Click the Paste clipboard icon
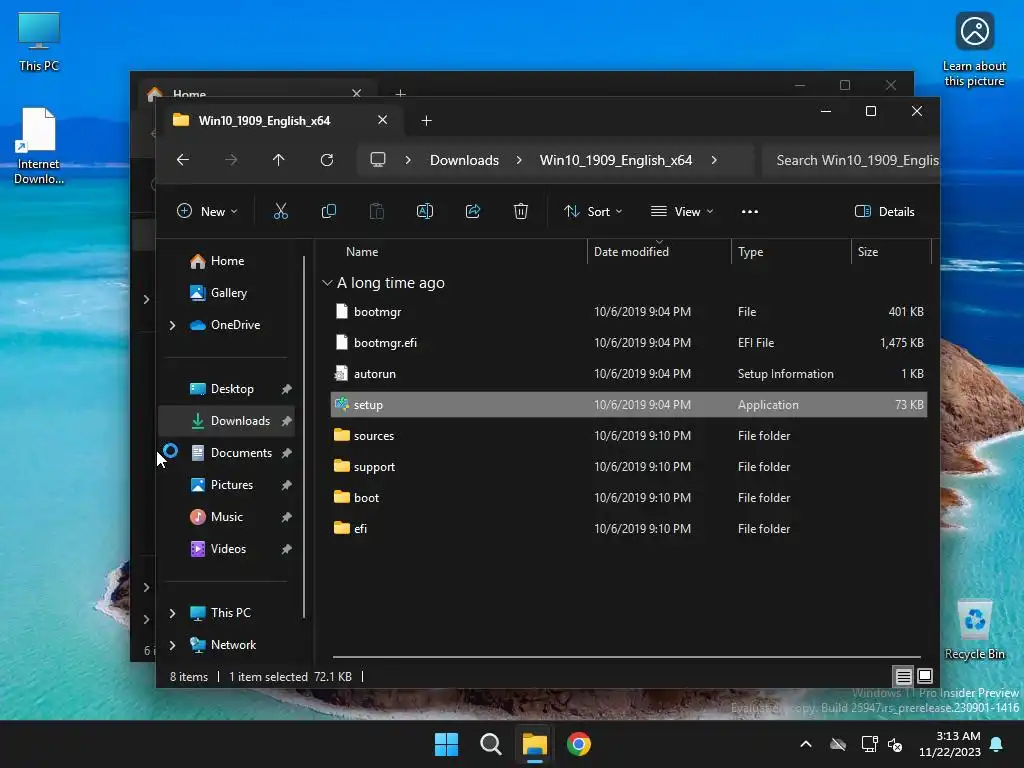The height and width of the screenshot is (768, 1024). 377,212
